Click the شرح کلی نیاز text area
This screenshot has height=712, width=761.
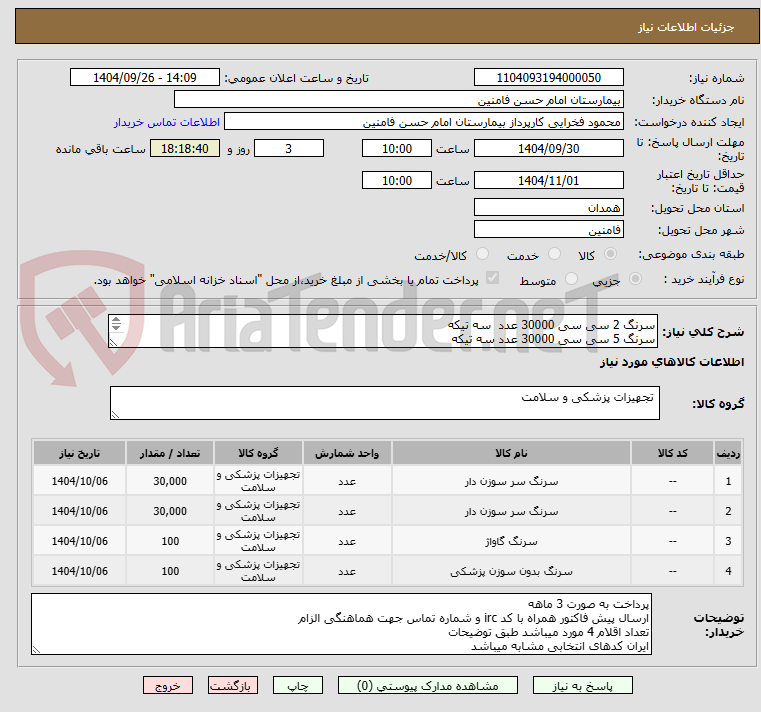(x=383, y=331)
